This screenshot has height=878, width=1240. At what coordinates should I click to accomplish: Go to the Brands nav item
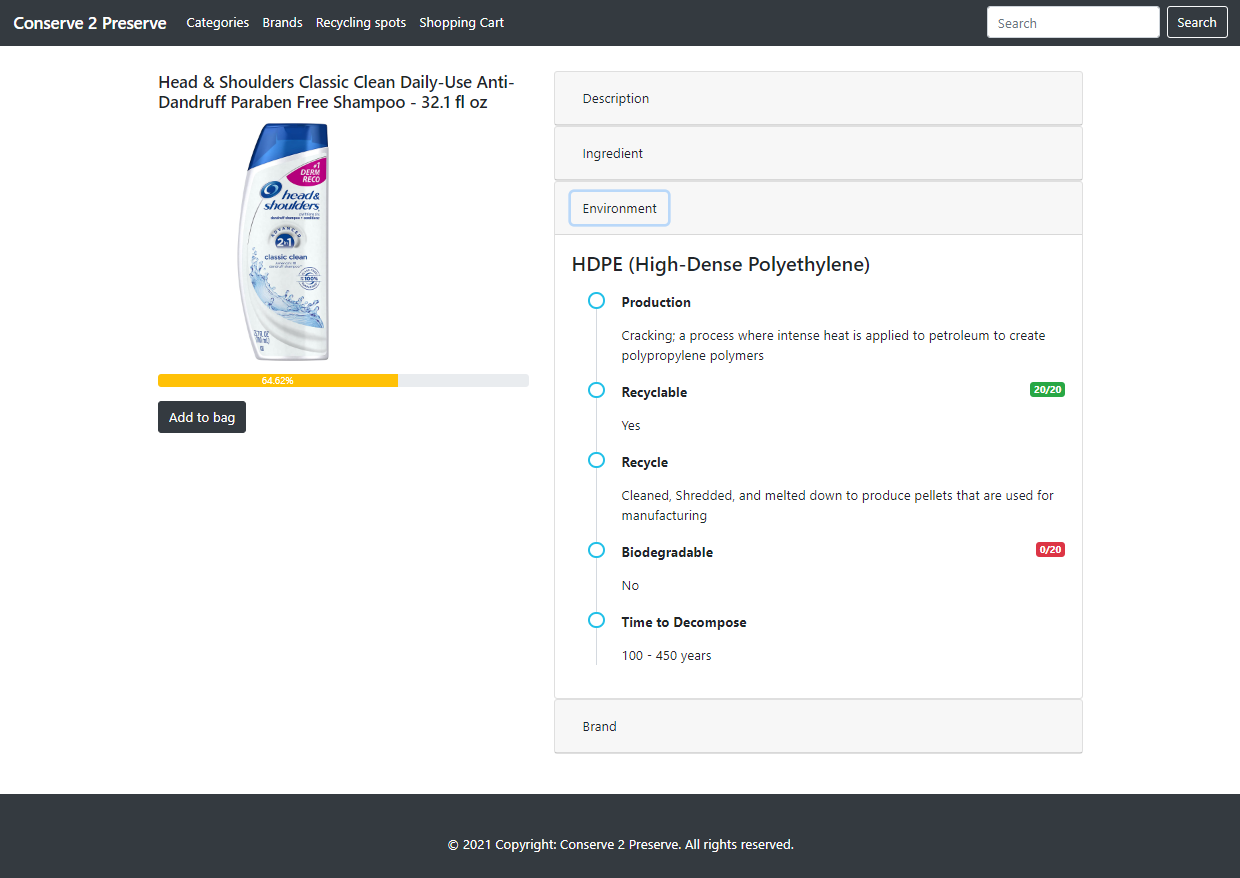[282, 22]
